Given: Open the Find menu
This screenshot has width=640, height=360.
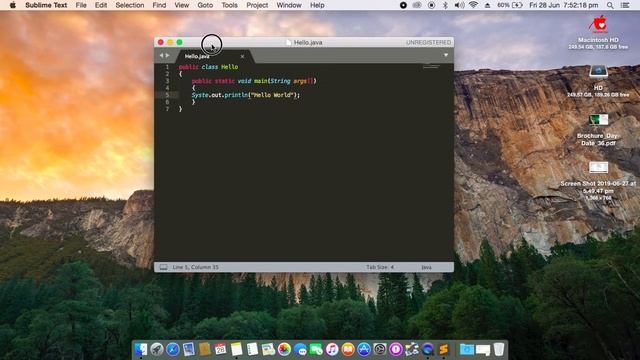Looking at the screenshot, I should pos(159,5).
